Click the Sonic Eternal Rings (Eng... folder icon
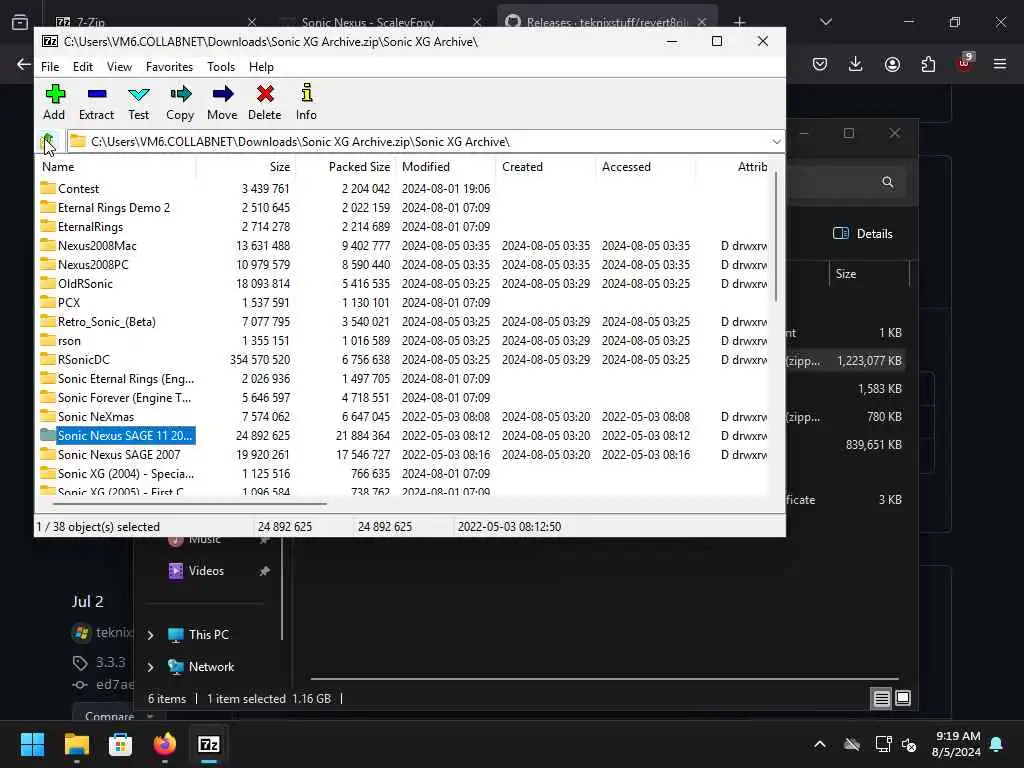Screen dimensions: 1024x768 click(x=48, y=378)
